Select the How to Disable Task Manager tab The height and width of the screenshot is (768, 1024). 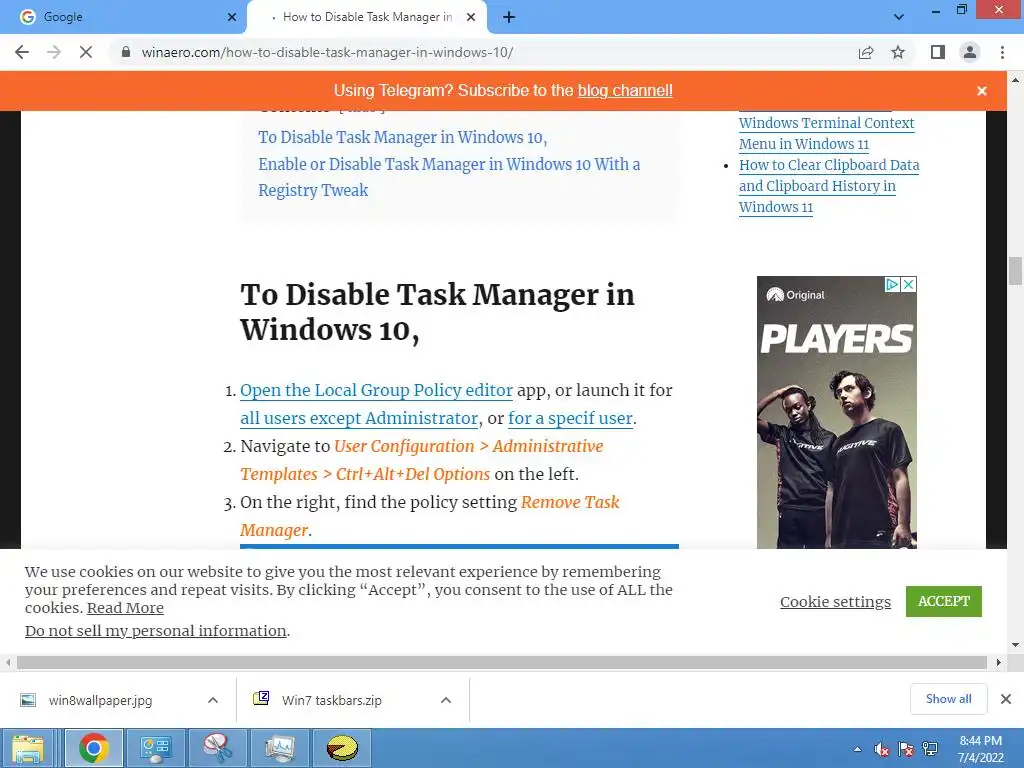(367, 17)
